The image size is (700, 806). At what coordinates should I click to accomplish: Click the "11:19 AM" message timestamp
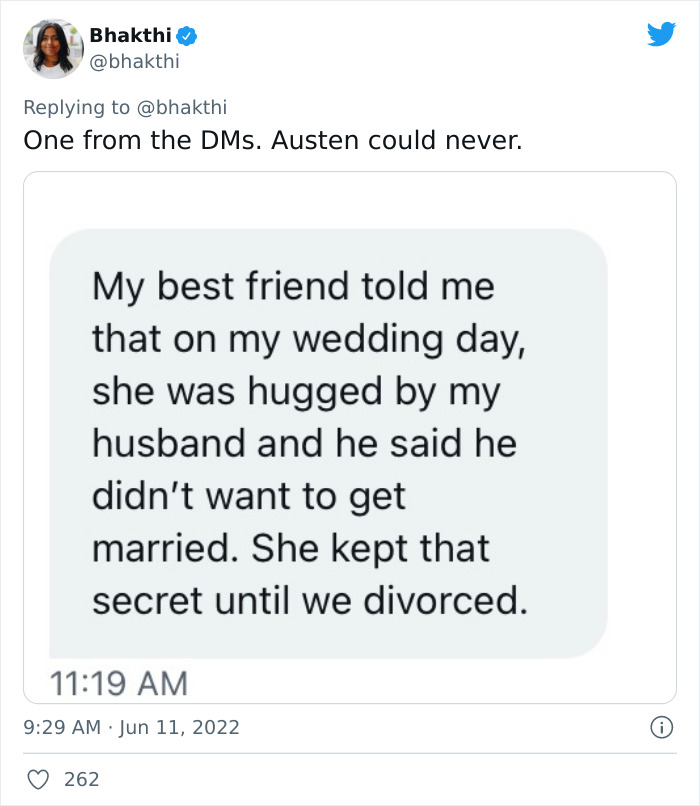(x=118, y=683)
